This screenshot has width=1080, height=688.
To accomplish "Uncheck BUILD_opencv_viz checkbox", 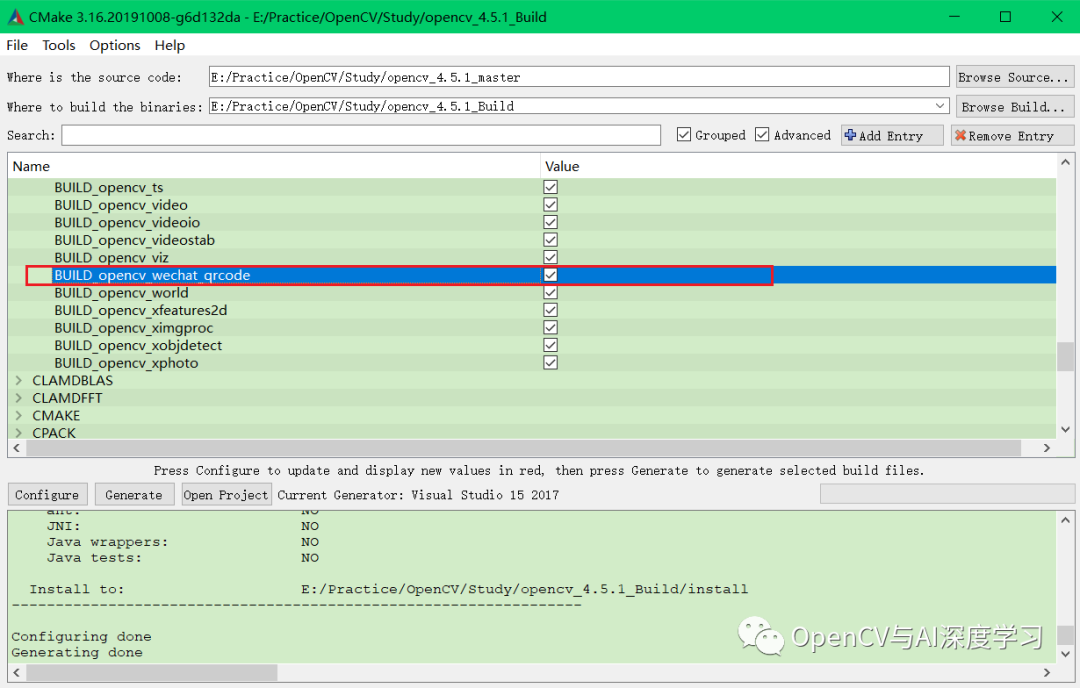I will click(x=550, y=257).
